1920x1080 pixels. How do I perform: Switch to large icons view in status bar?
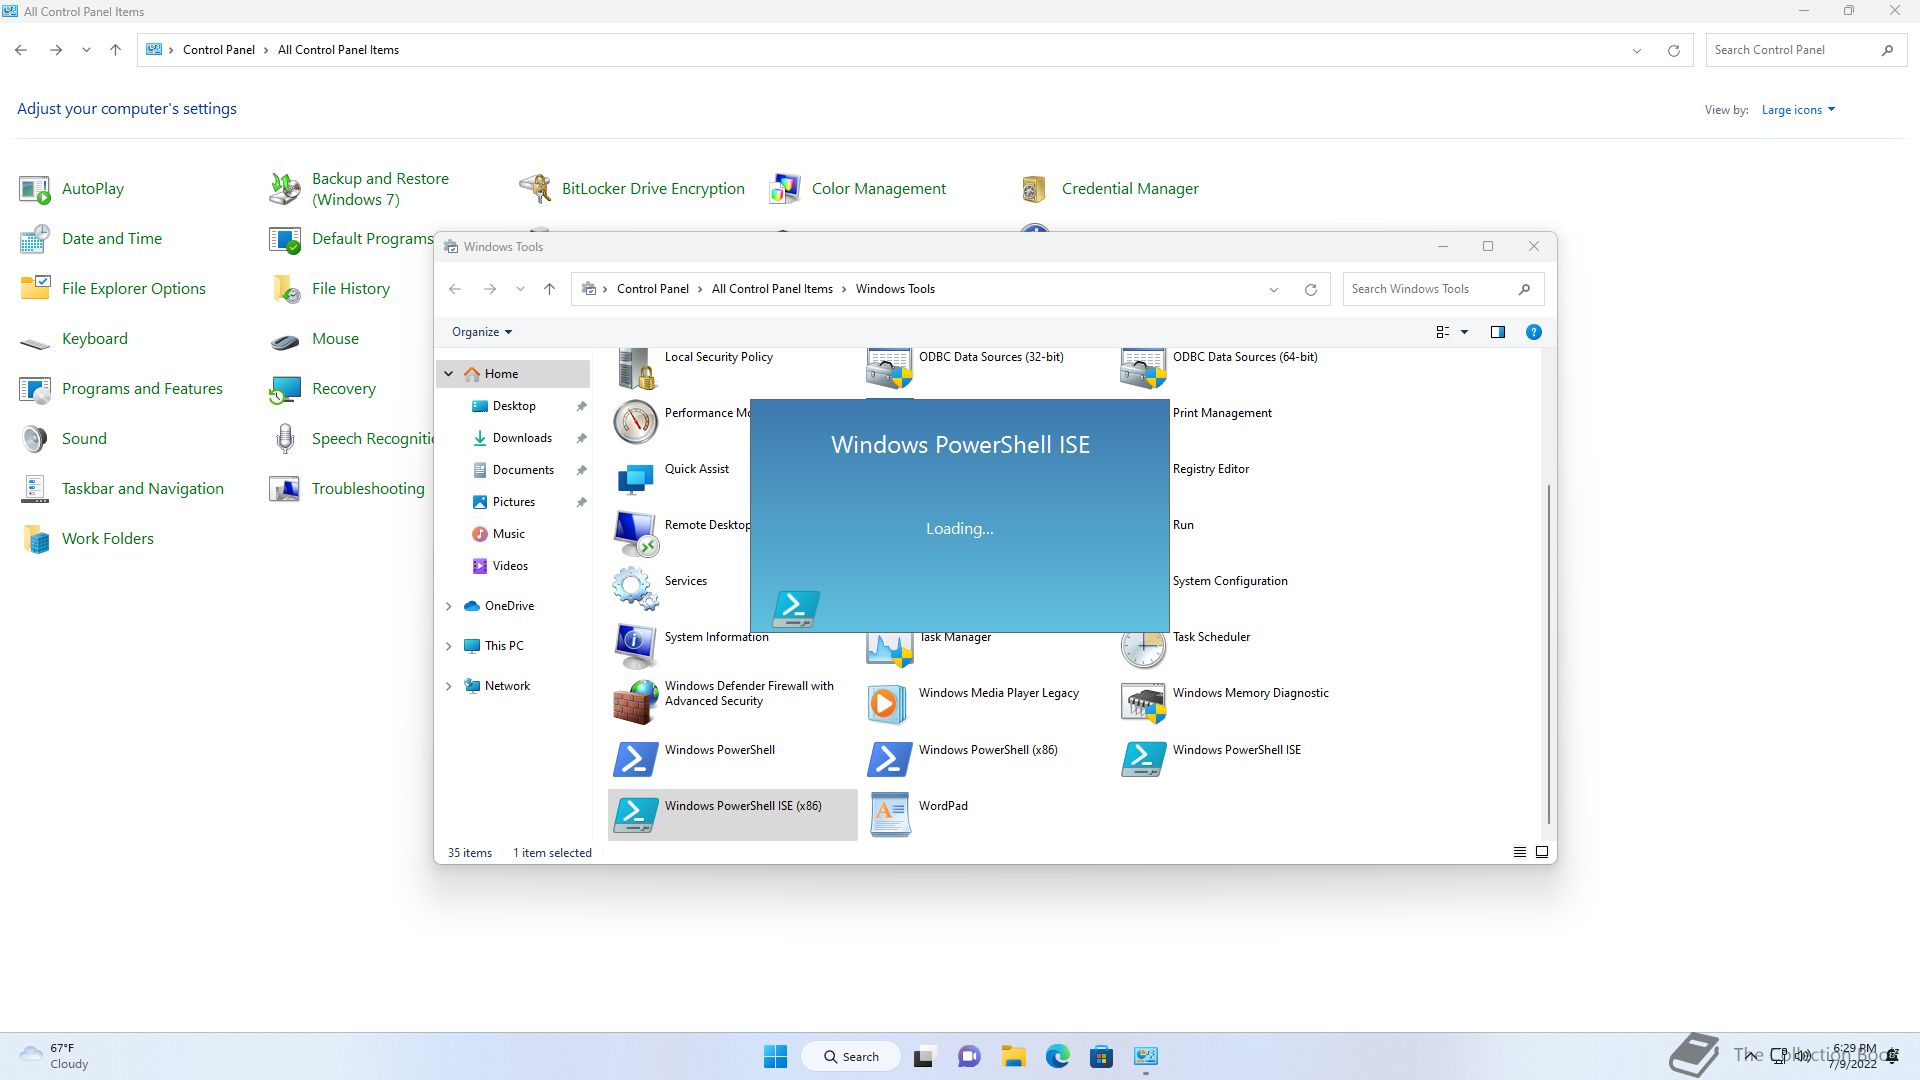[x=1541, y=853]
